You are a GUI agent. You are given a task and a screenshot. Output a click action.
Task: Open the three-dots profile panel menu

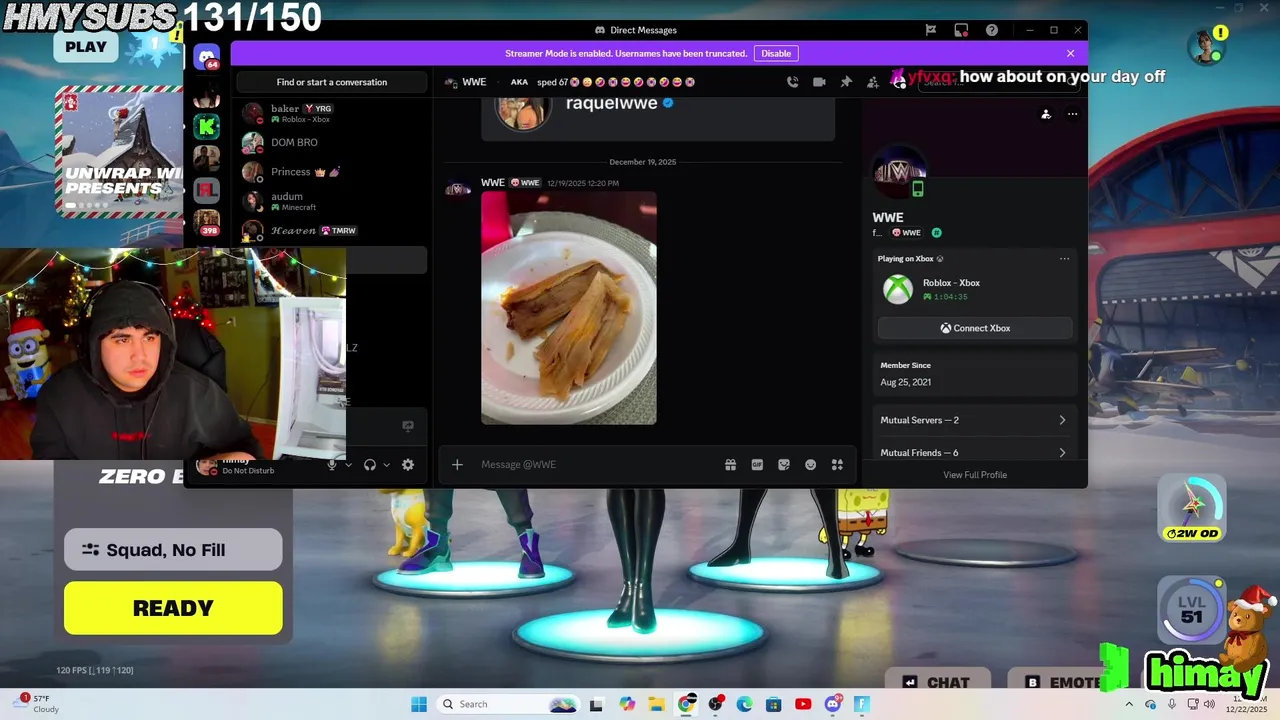click(x=1072, y=114)
